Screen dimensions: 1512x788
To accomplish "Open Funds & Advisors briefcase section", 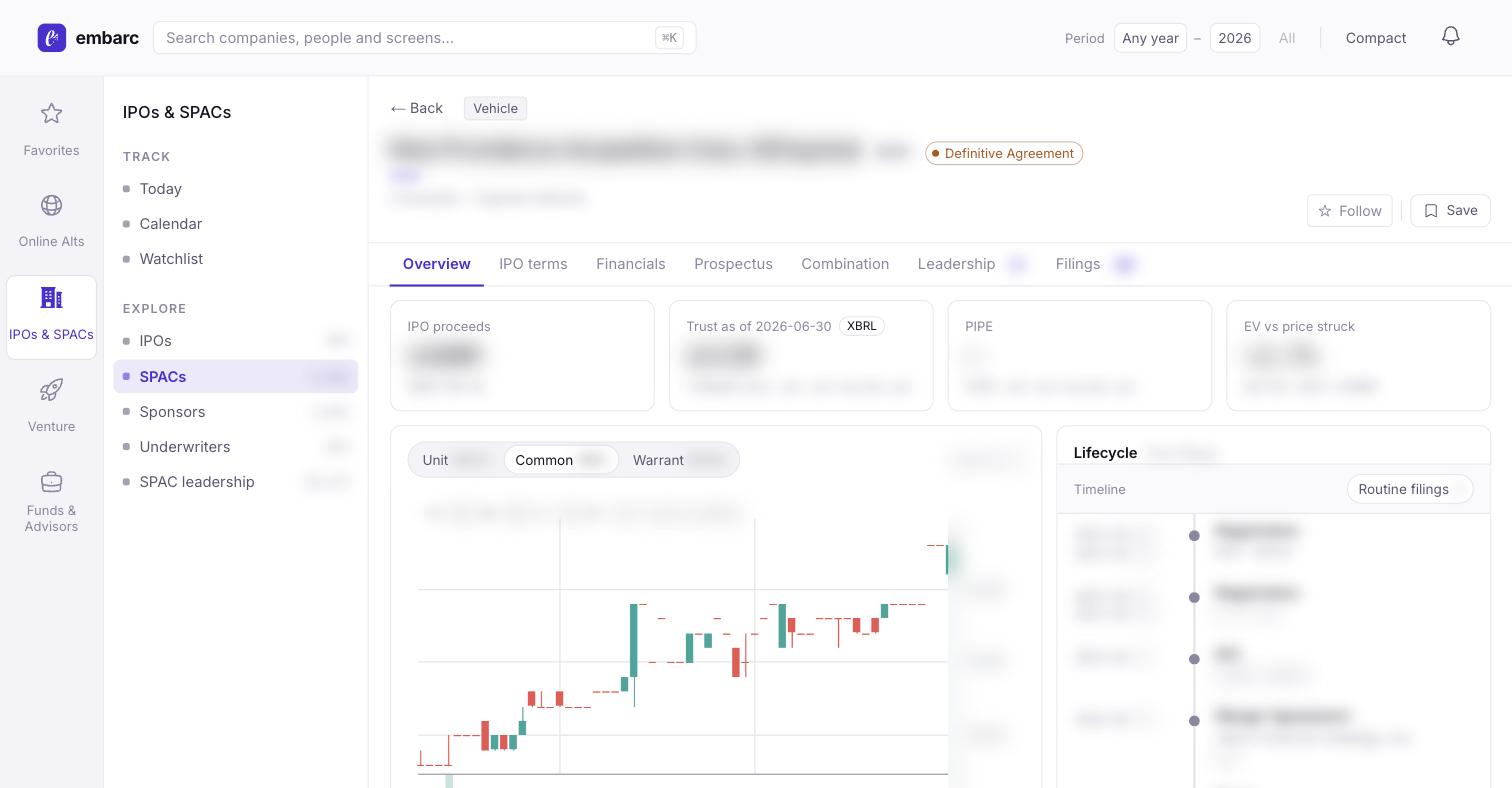I will (x=51, y=502).
